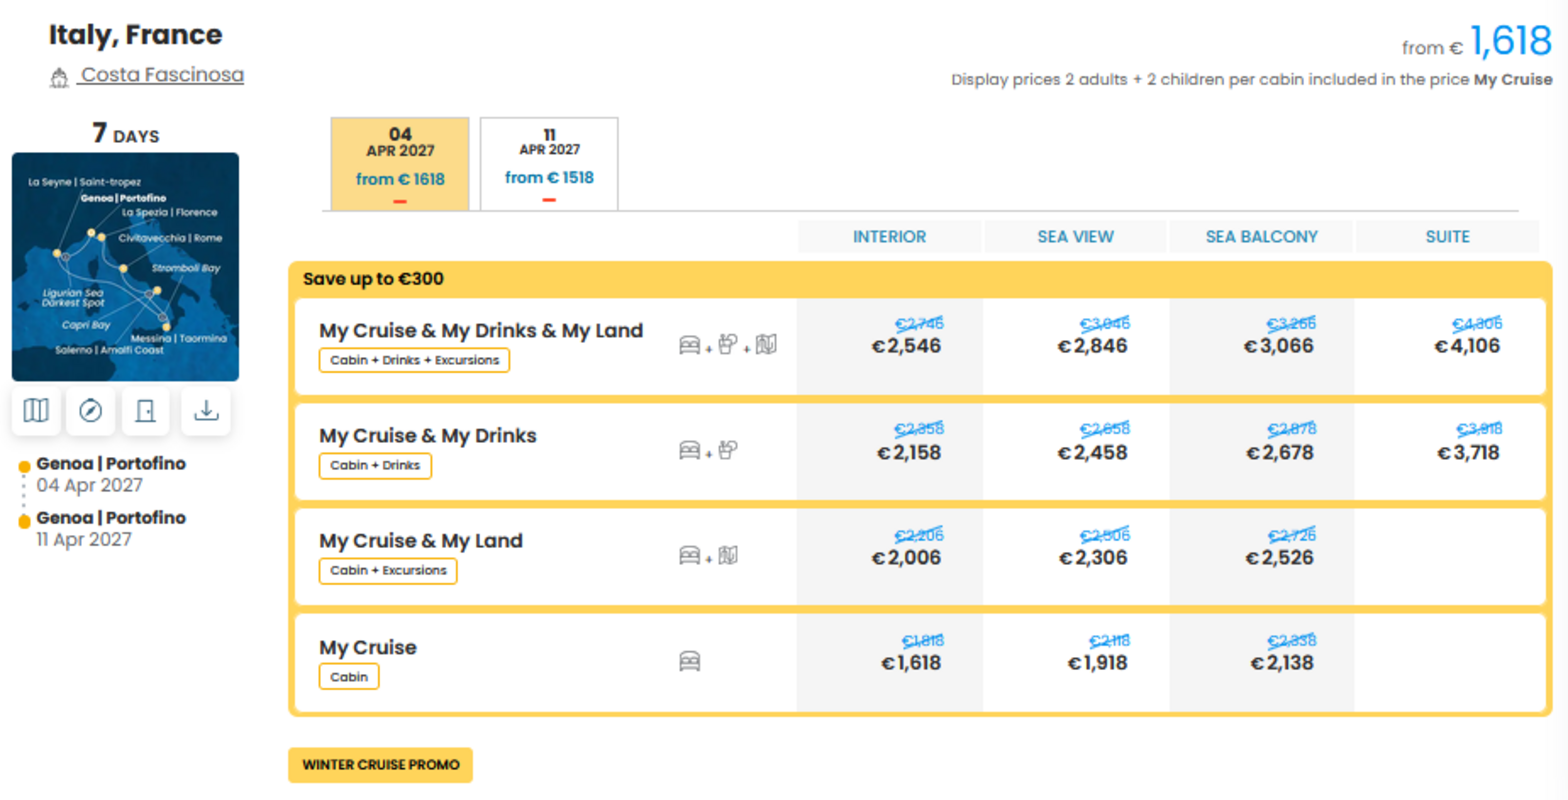Select the 04 Apr 2027 departure tab
Screen dimensions: 1568x800
[x=400, y=164]
